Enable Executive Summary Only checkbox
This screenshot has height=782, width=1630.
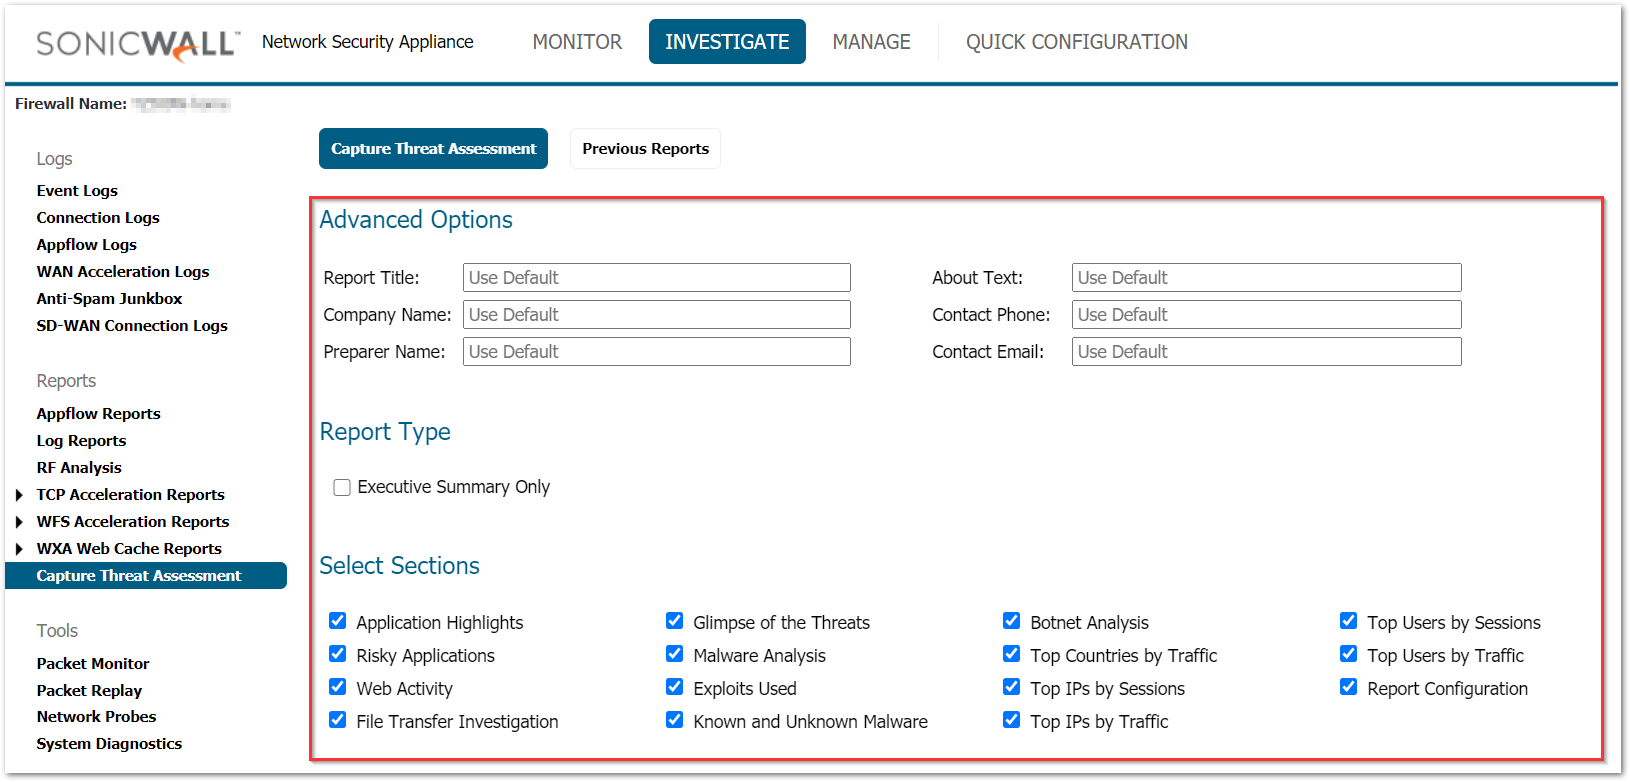(x=342, y=487)
